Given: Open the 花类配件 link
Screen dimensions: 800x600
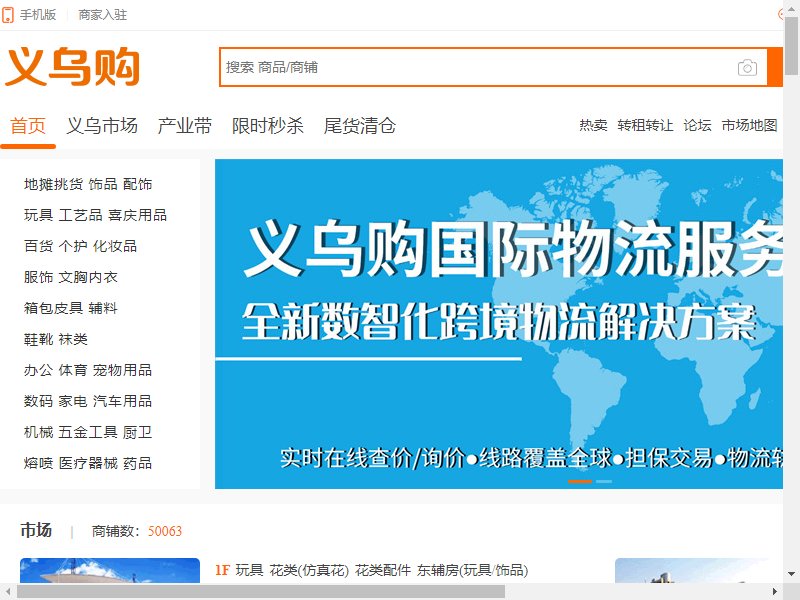Looking at the screenshot, I should 383,570.
